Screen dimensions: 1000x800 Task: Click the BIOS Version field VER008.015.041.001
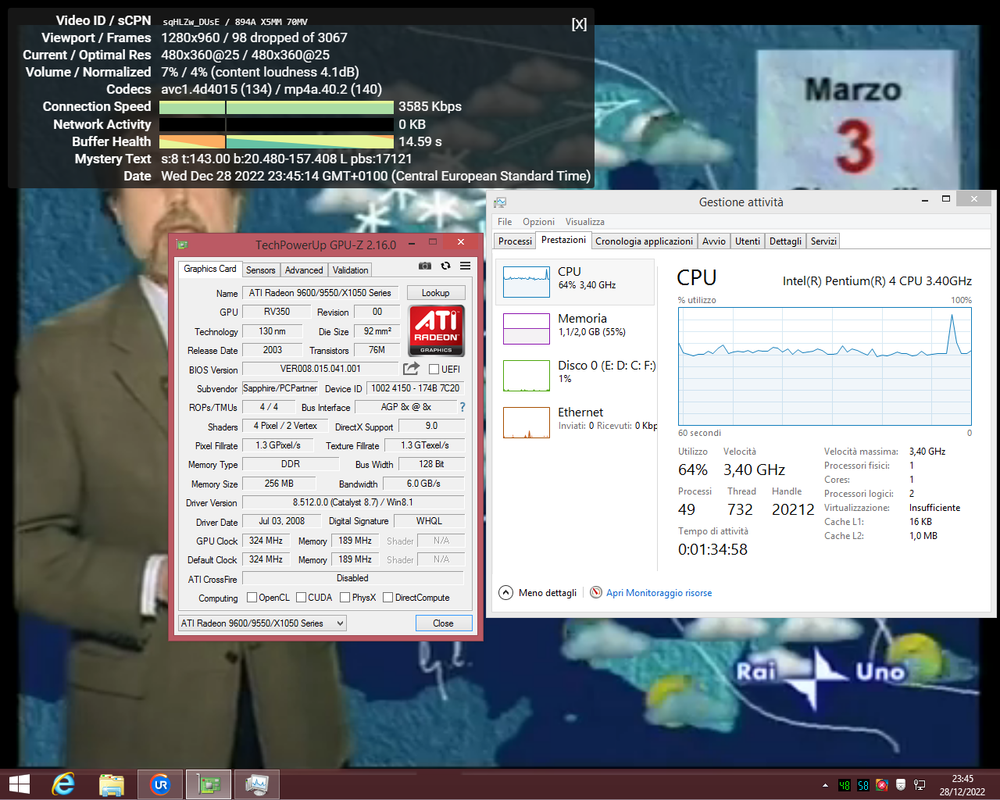click(x=321, y=369)
